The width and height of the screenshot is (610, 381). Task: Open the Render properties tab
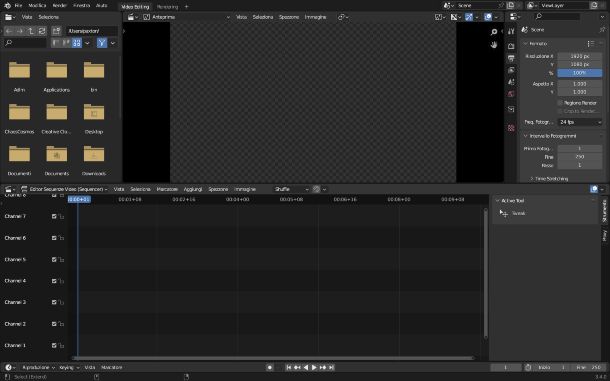pyautogui.click(x=511, y=46)
